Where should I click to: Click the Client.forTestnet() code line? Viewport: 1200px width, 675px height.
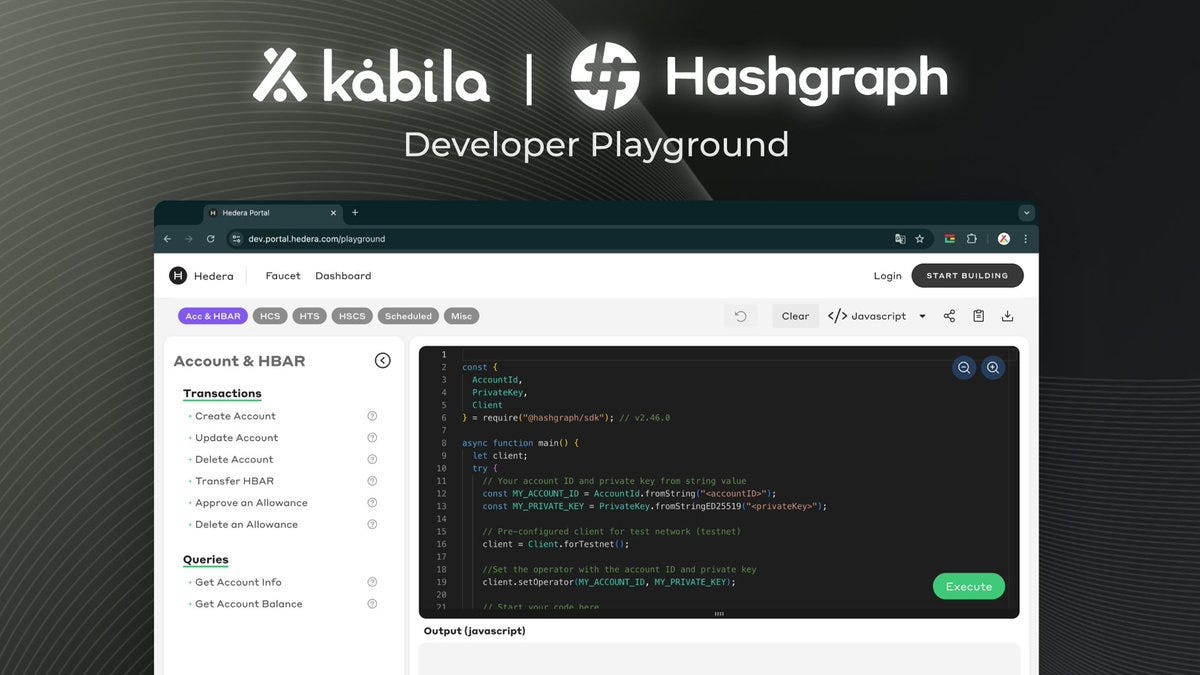coord(555,544)
